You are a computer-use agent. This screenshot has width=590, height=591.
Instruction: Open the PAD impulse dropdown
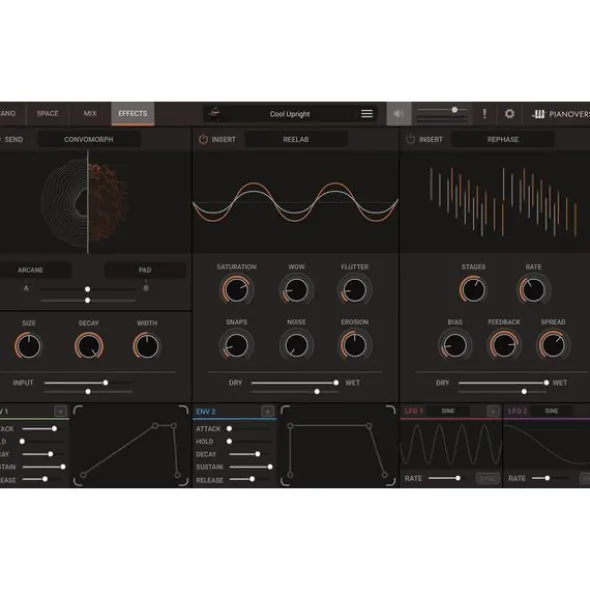(x=145, y=270)
